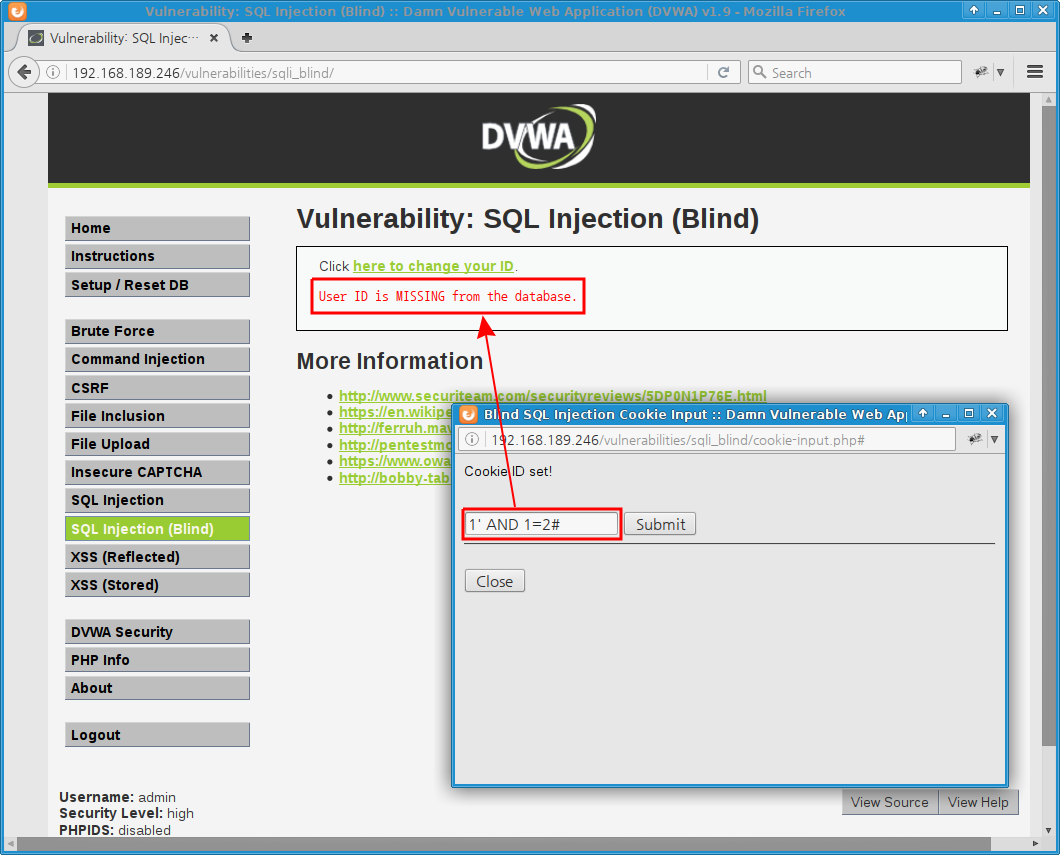Click the View Source button
Viewport: 1060px width, 855px height.
tap(889, 802)
